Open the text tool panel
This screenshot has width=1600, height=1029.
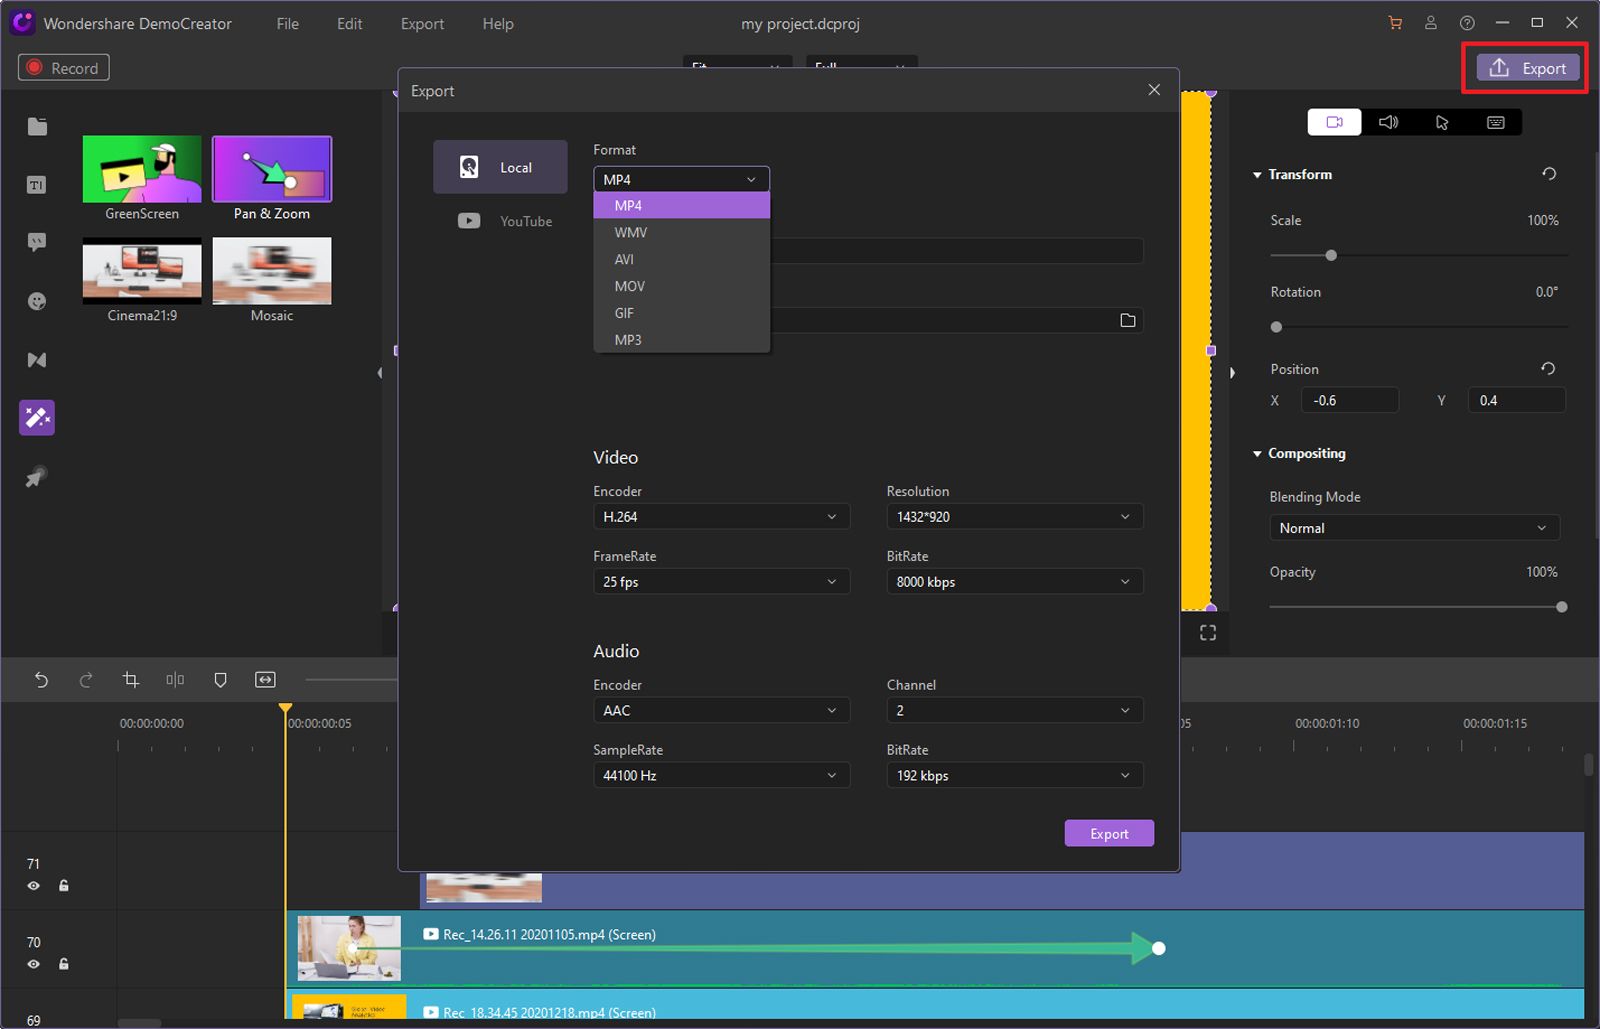click(x=36, y=184)
